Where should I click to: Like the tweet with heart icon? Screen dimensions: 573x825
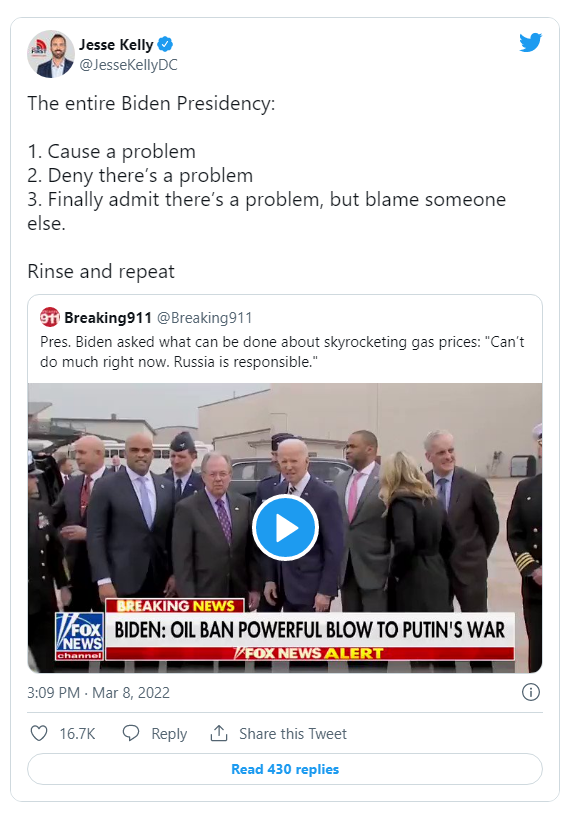[x=39, y=733]
